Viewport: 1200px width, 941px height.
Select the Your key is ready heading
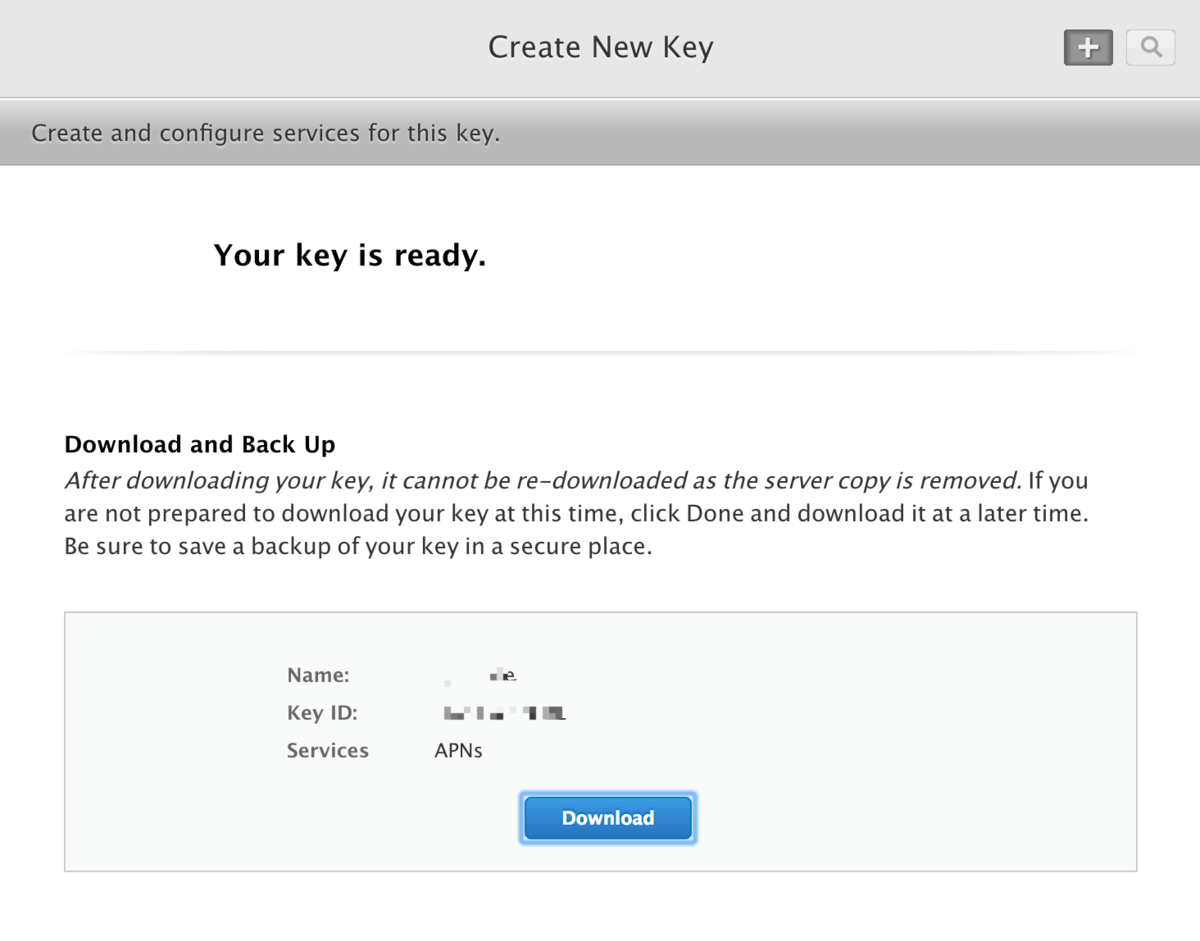click(x=349, y=255)
